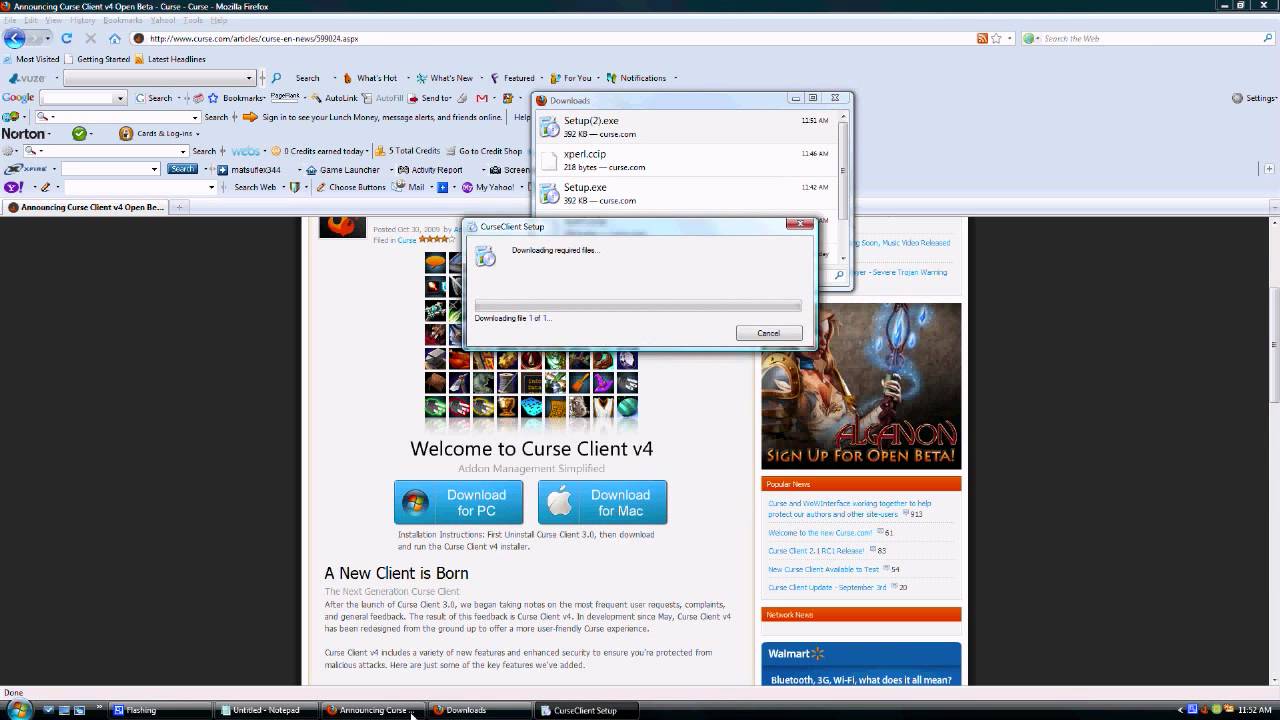Screen dimensions: 1280x720
Task: Select Setup(2).exe in Downloads window
Action: pyautogui.click(x=686, y=126)
